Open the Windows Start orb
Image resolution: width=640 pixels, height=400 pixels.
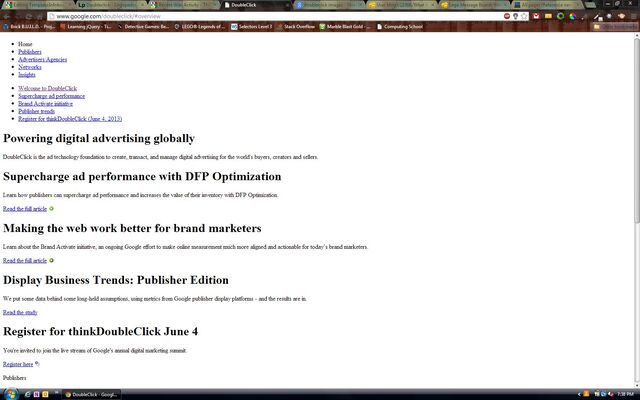click(x=11, y=394)
